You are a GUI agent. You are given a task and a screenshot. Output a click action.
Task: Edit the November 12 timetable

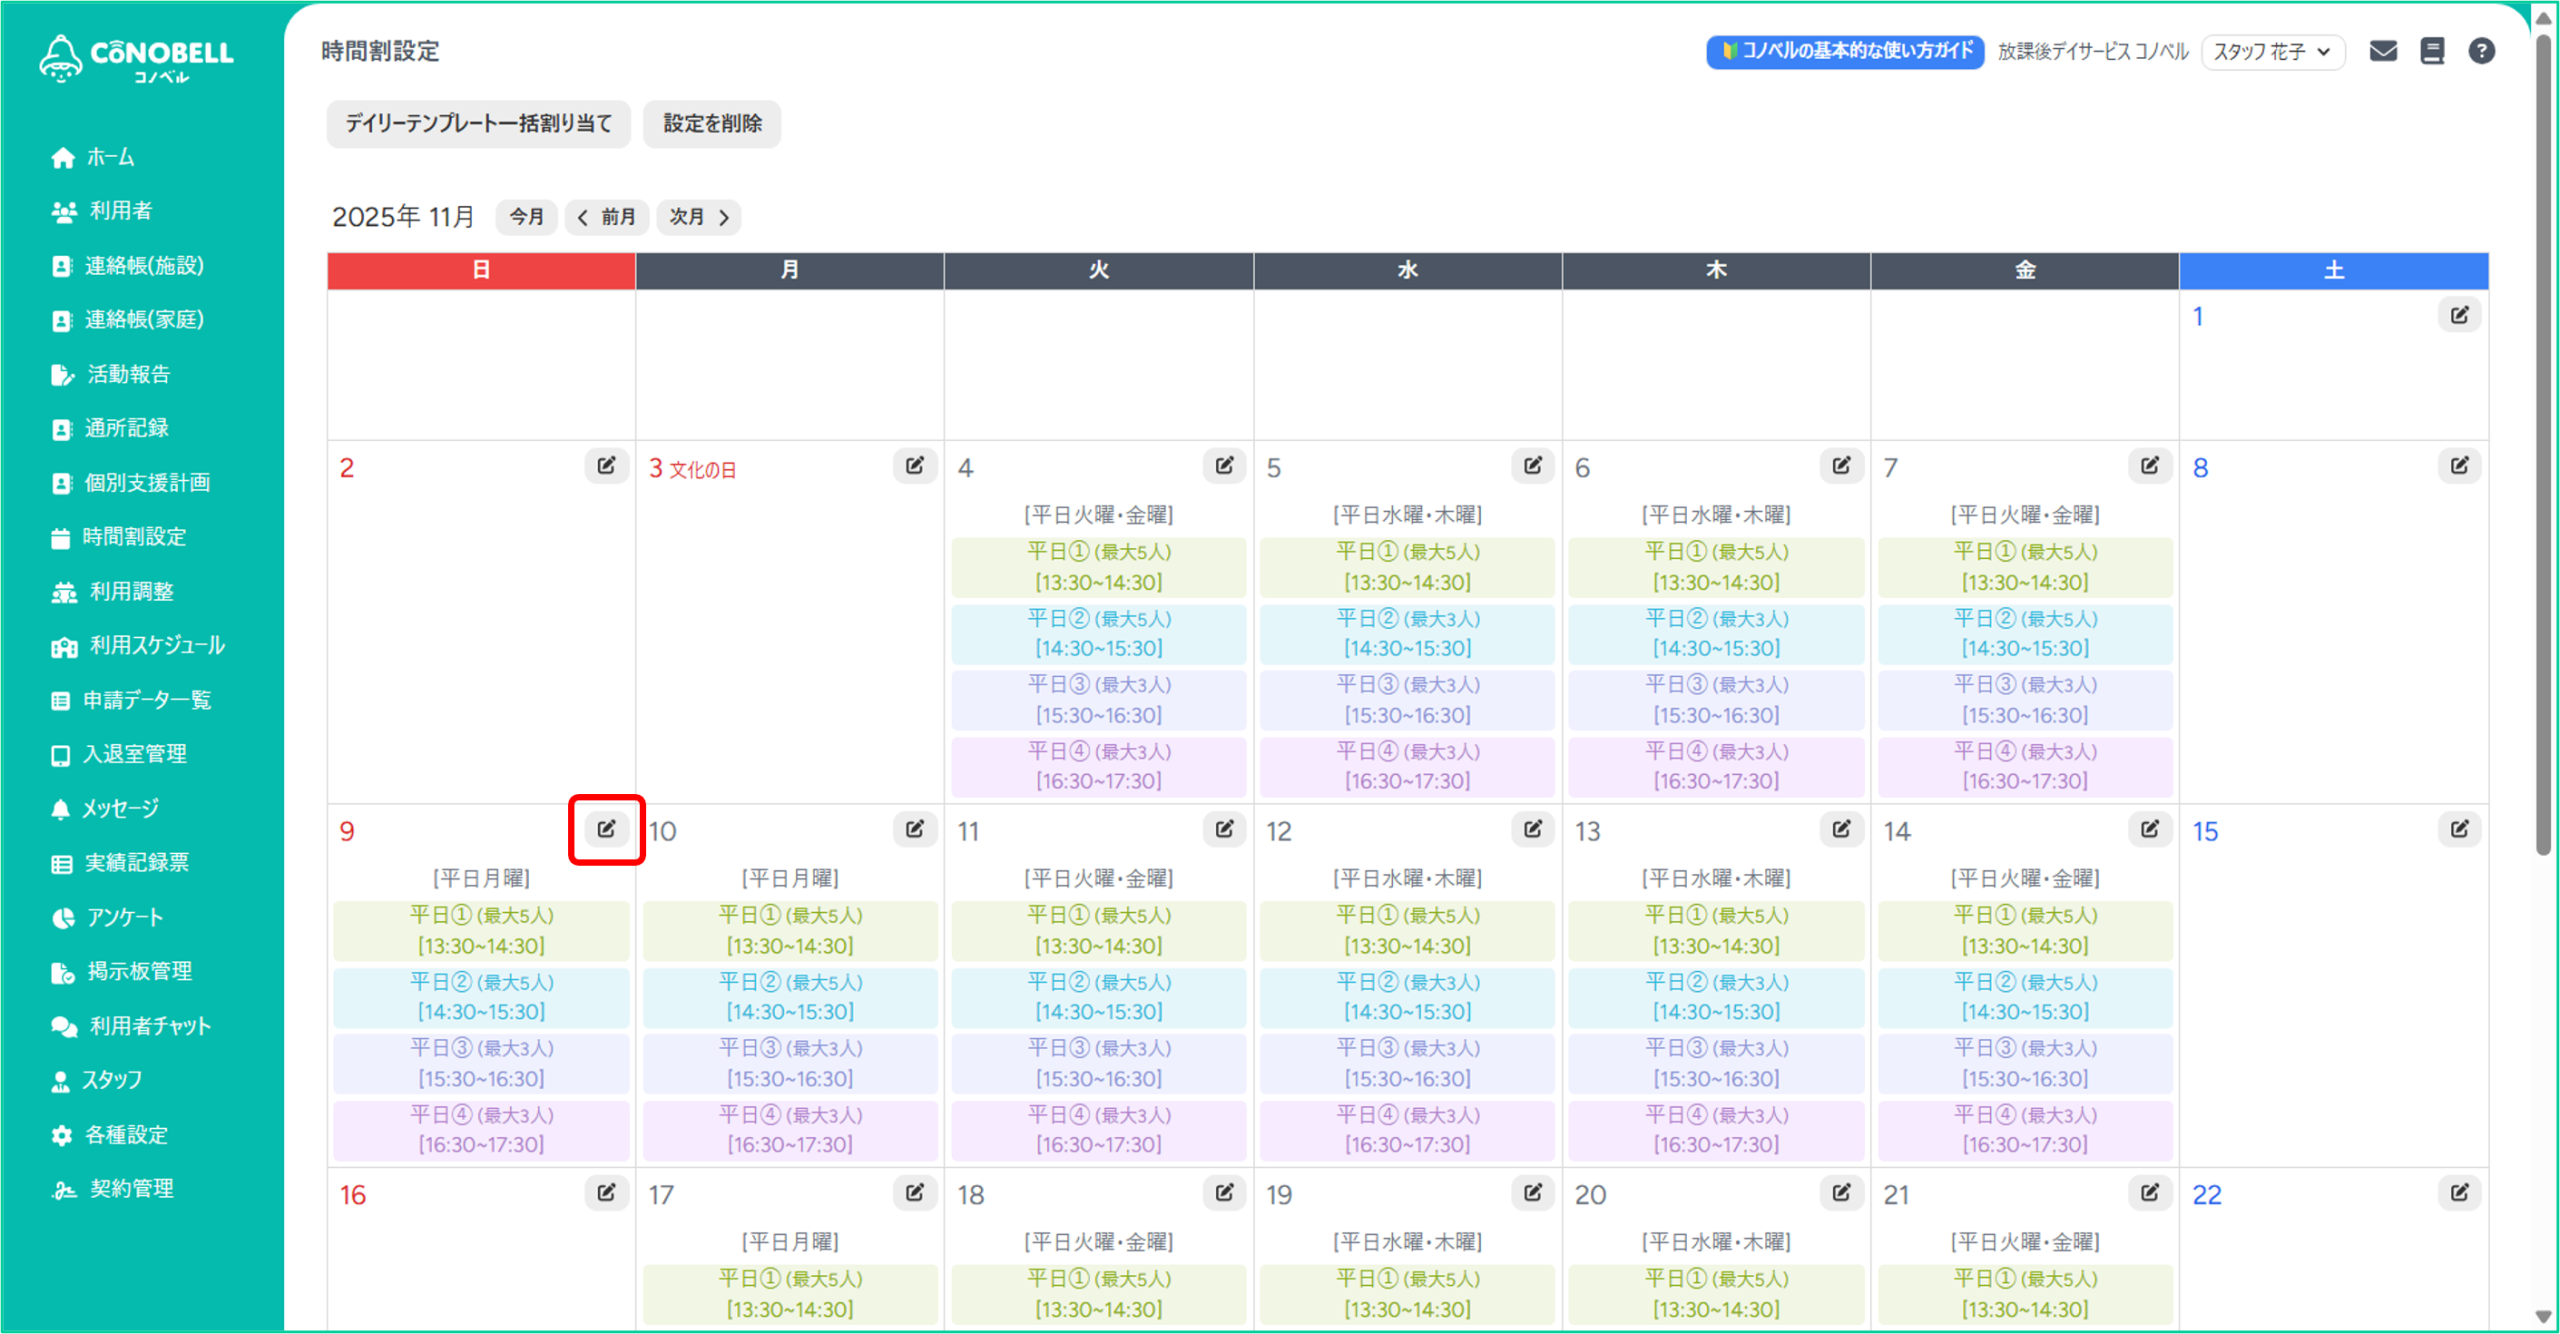[1532, 829]
